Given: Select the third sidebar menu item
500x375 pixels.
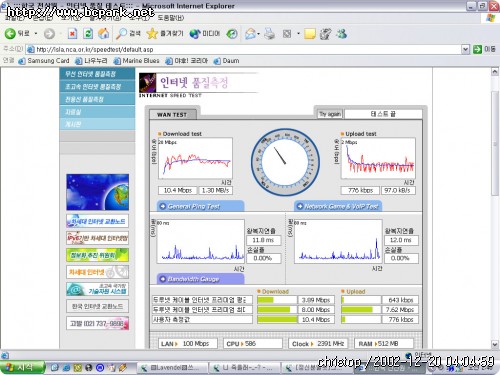Looking at the screenshot, I should pyautogui.click(x=97, y=99).
